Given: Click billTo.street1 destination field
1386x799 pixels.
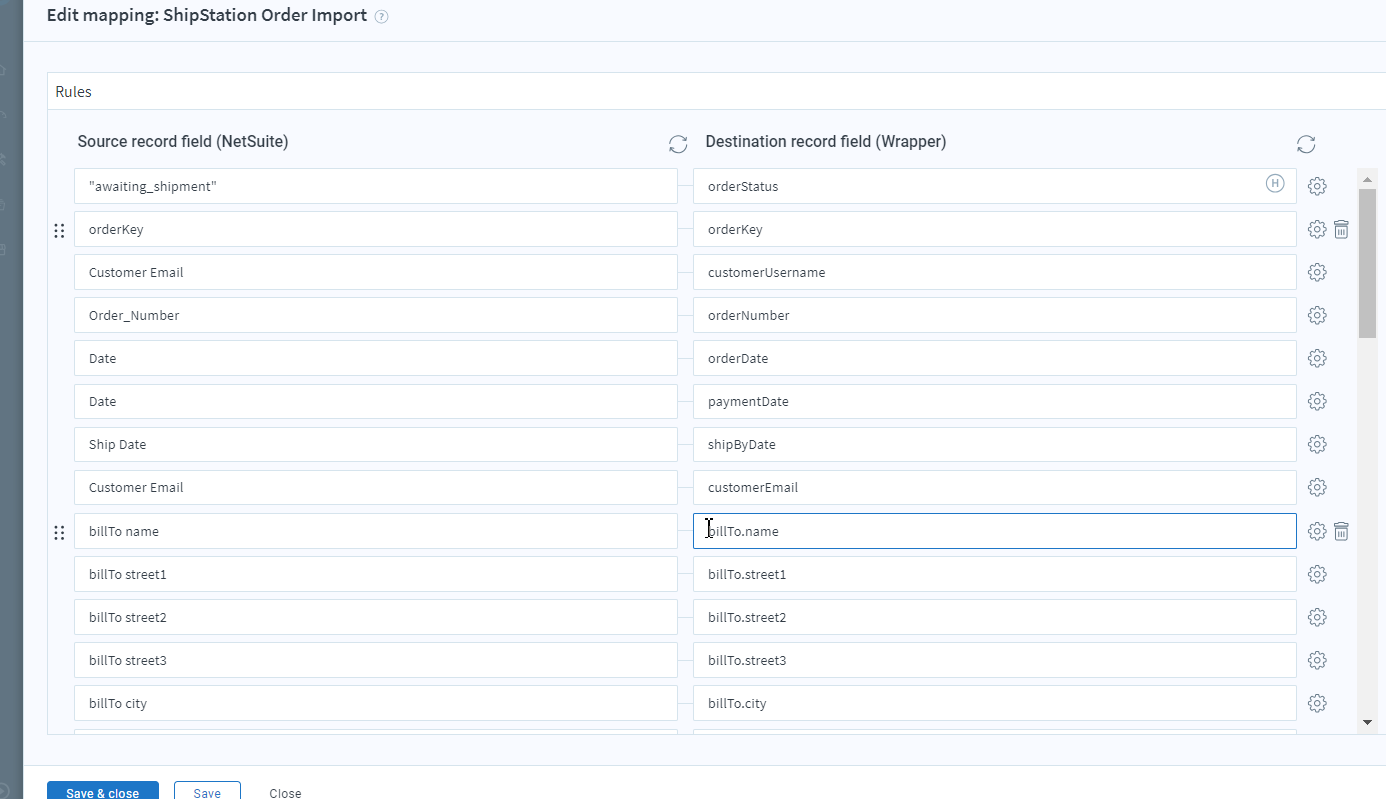Looking at the screenshot, I should click(995, 574).
